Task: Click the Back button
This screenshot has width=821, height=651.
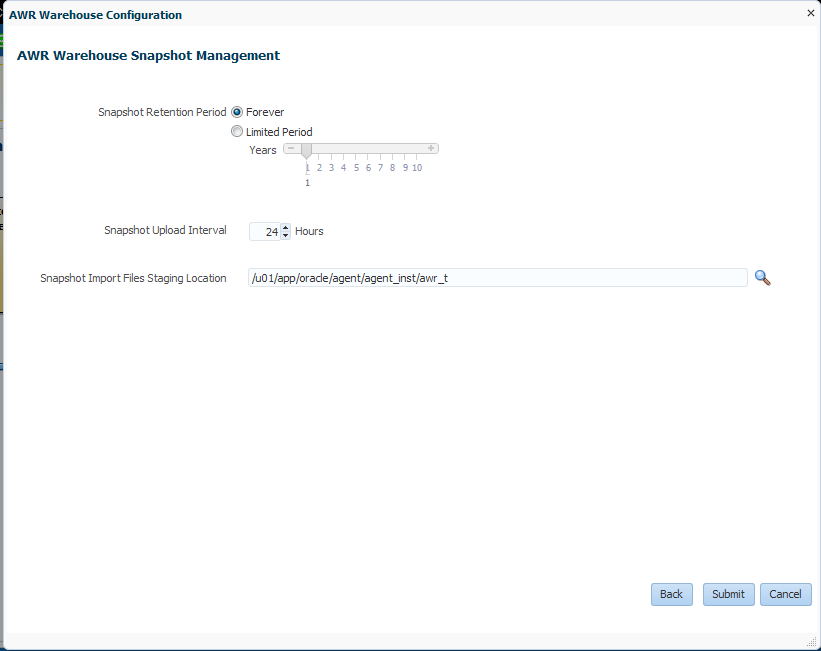Action: coord(672,594)
